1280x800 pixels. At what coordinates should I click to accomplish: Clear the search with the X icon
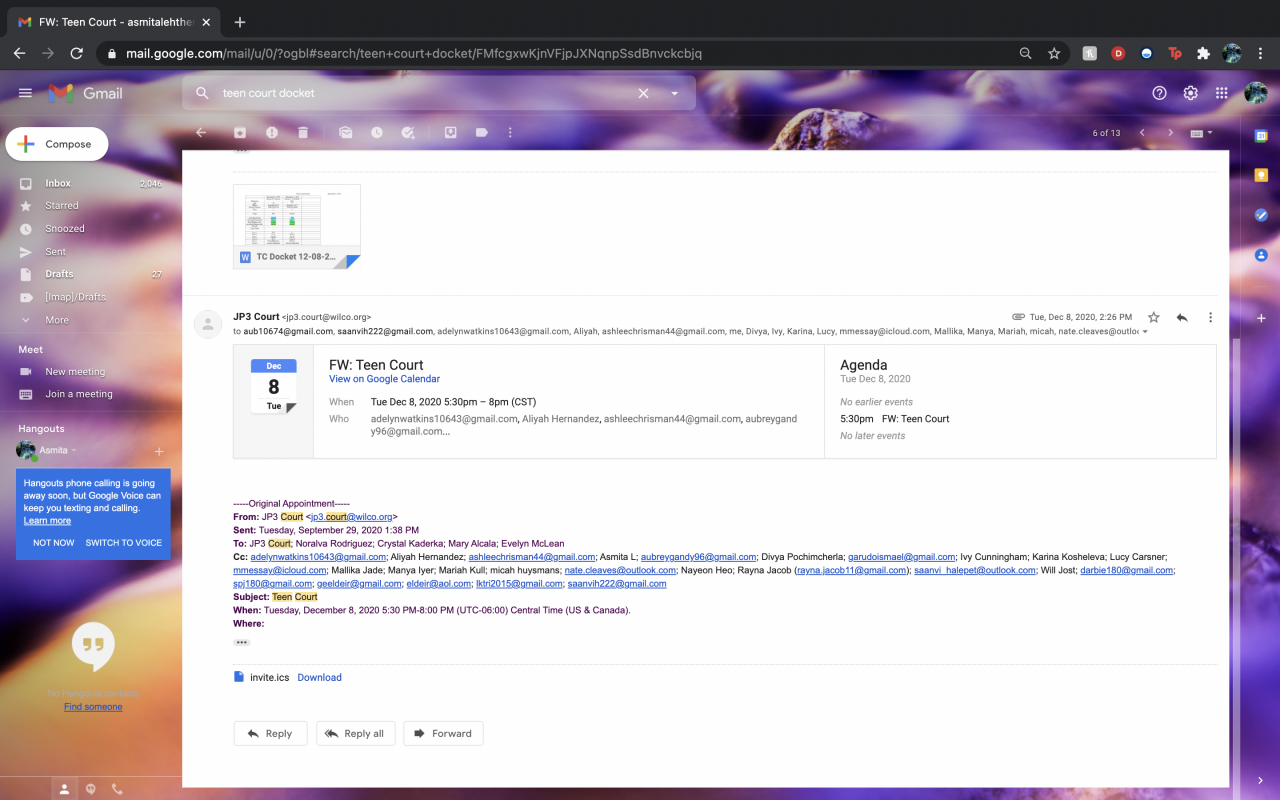click(x=643, y=93)
